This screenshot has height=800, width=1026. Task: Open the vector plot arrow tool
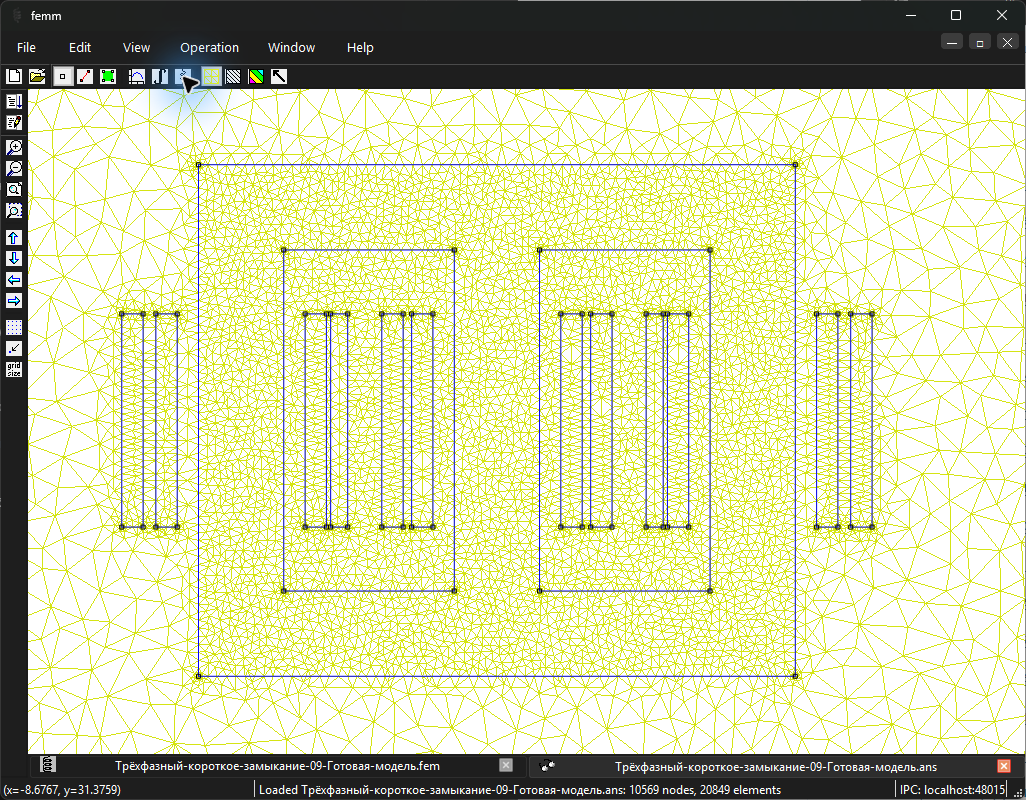279,77
